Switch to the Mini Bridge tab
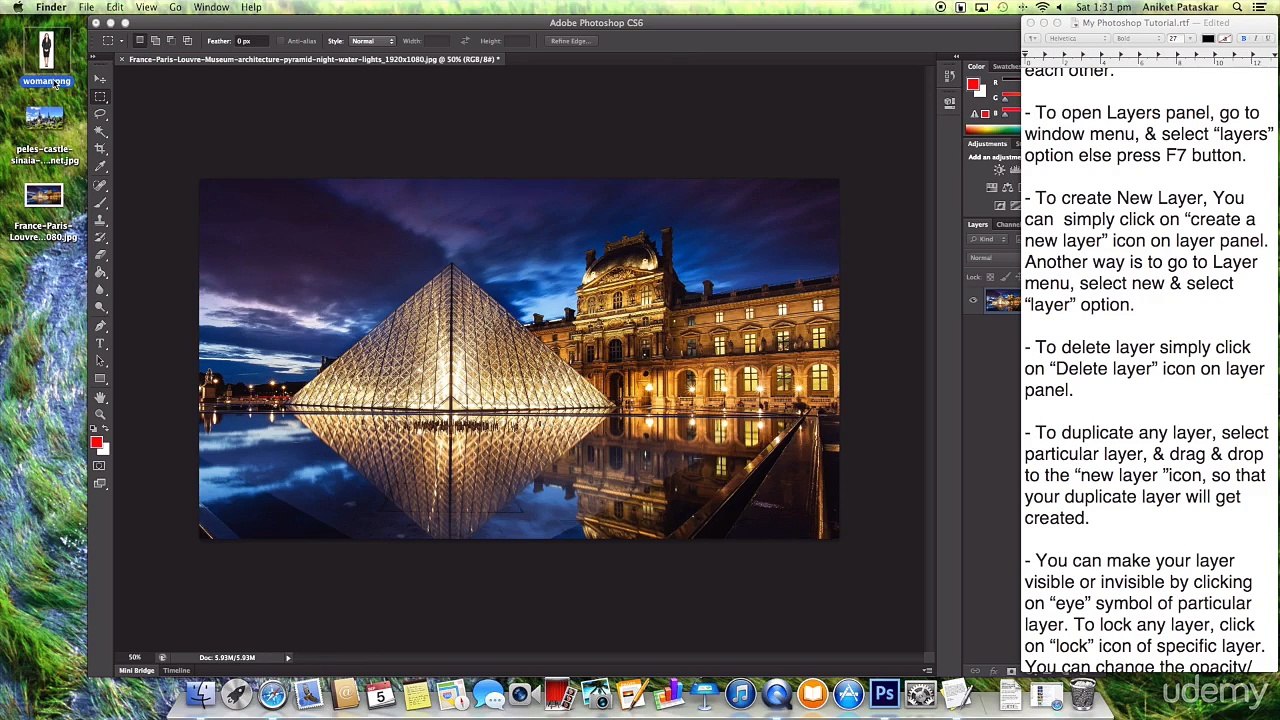1280x720 pixels. [137, 671]
